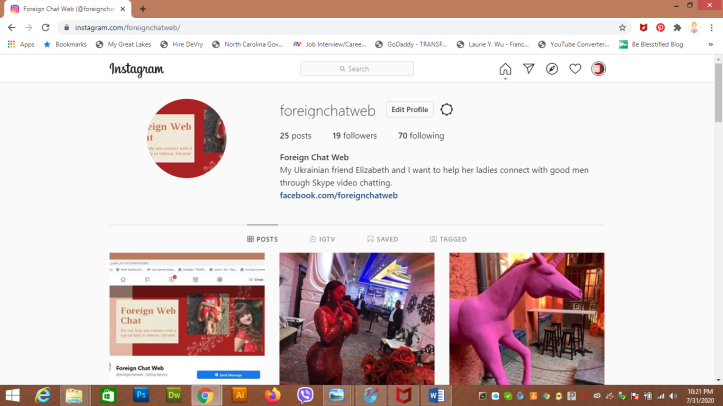Open profile avatar menu in navbar
This screenshot has width=723, height=406.
[x=599, y=69]
